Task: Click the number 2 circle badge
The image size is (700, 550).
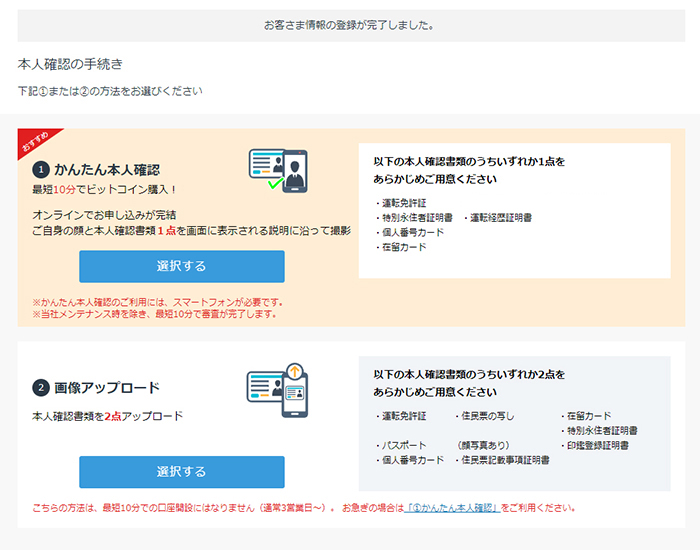Action: (x=41, y=387)
